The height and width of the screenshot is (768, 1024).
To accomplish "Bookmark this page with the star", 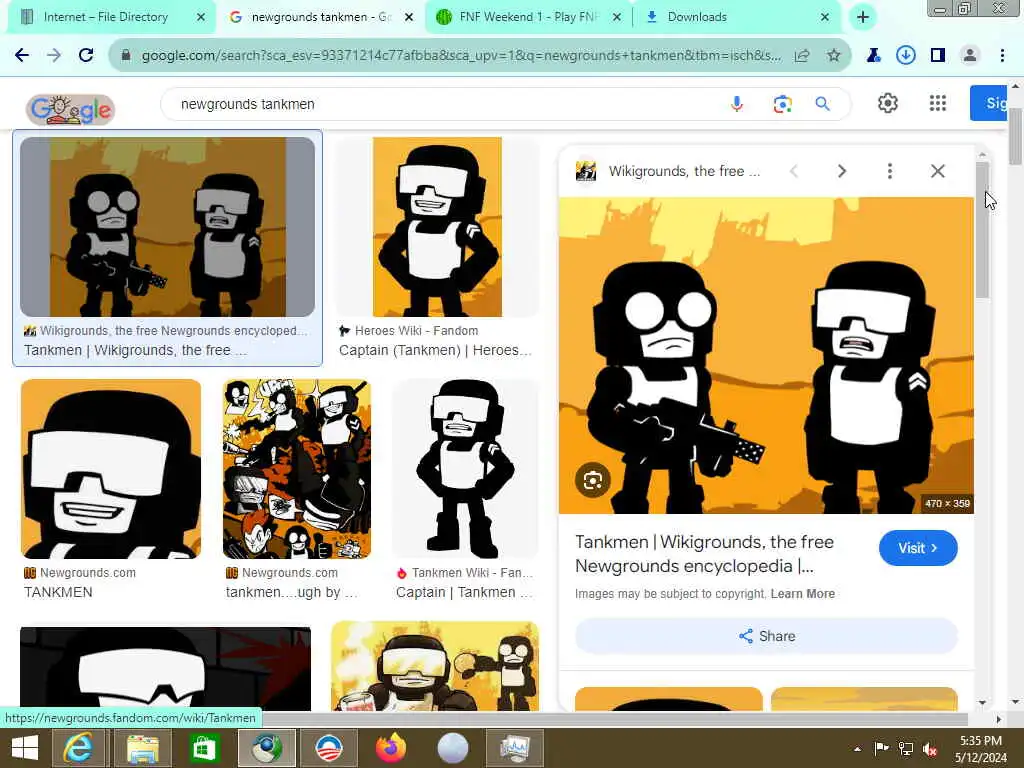I will [x=834, y=56].
